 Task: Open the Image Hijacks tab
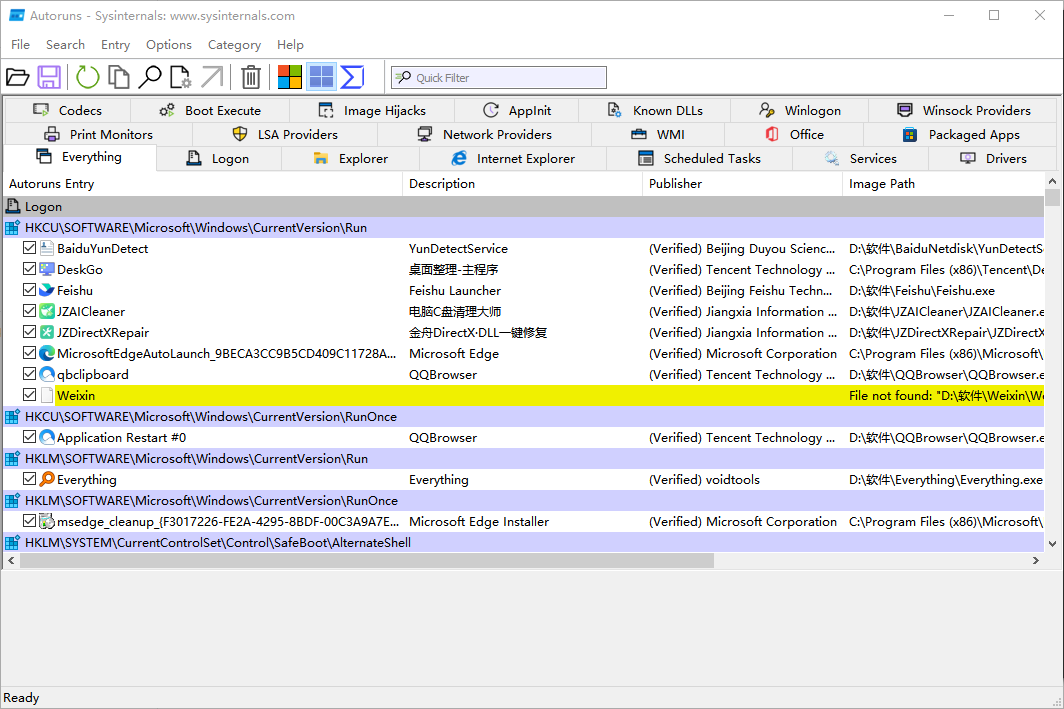[372, 111]
